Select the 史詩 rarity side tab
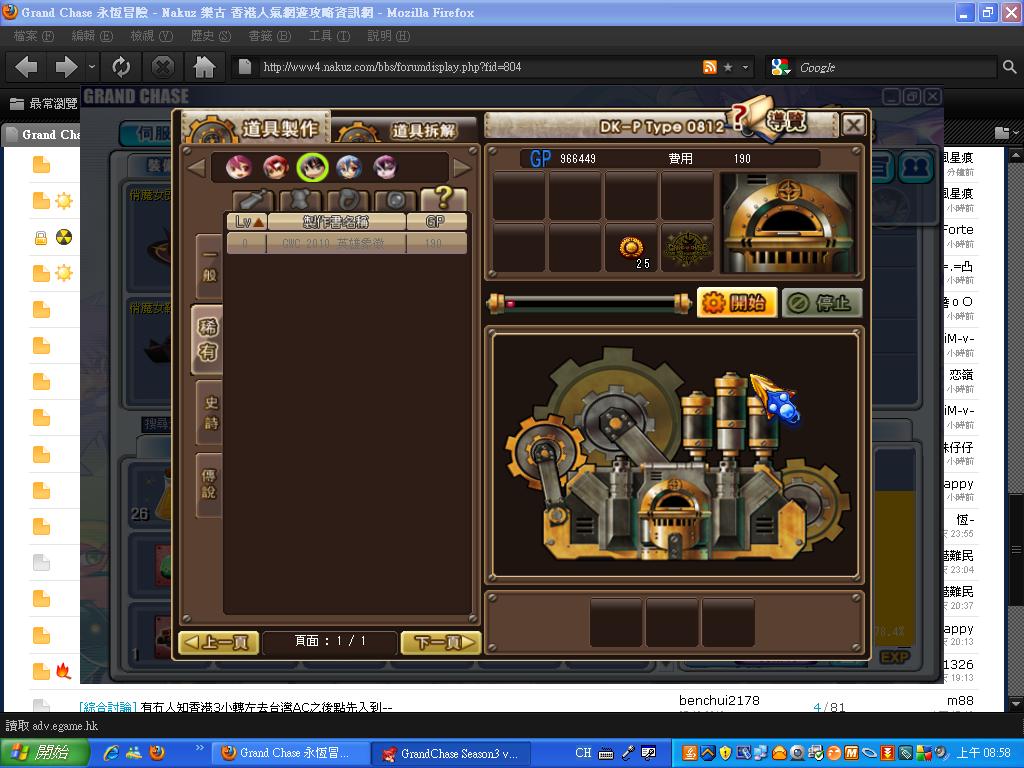 (x=209, y=413)
